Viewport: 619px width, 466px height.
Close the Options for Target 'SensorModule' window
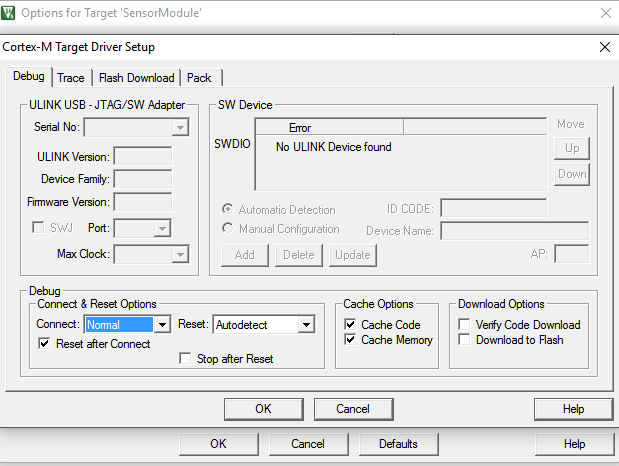pos(606,13)
